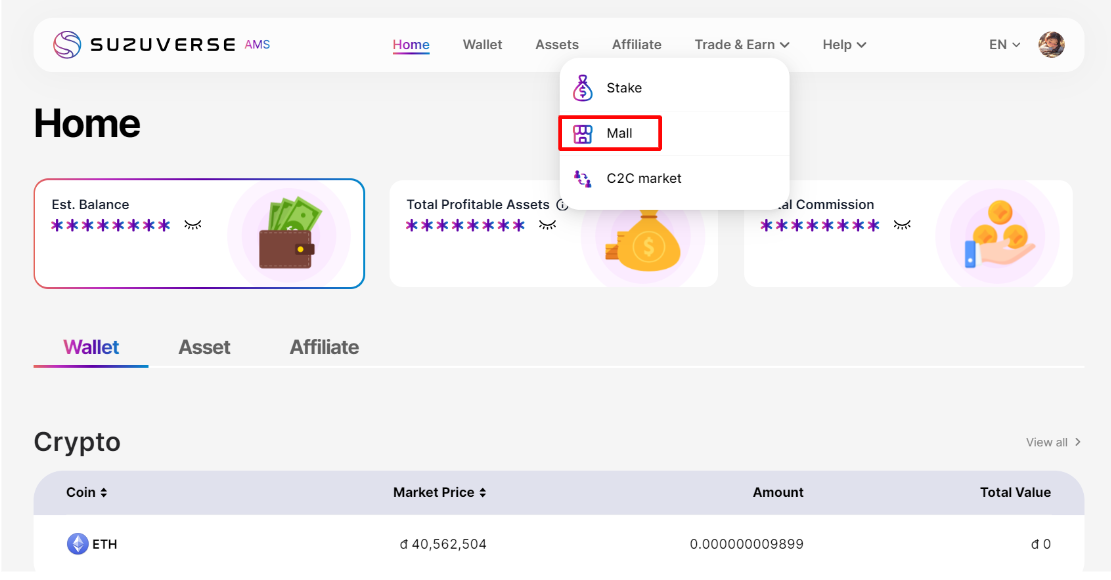This screenshot has height=580, width=1111.
Task: Sort the table by Market Price
Action: 439,492
